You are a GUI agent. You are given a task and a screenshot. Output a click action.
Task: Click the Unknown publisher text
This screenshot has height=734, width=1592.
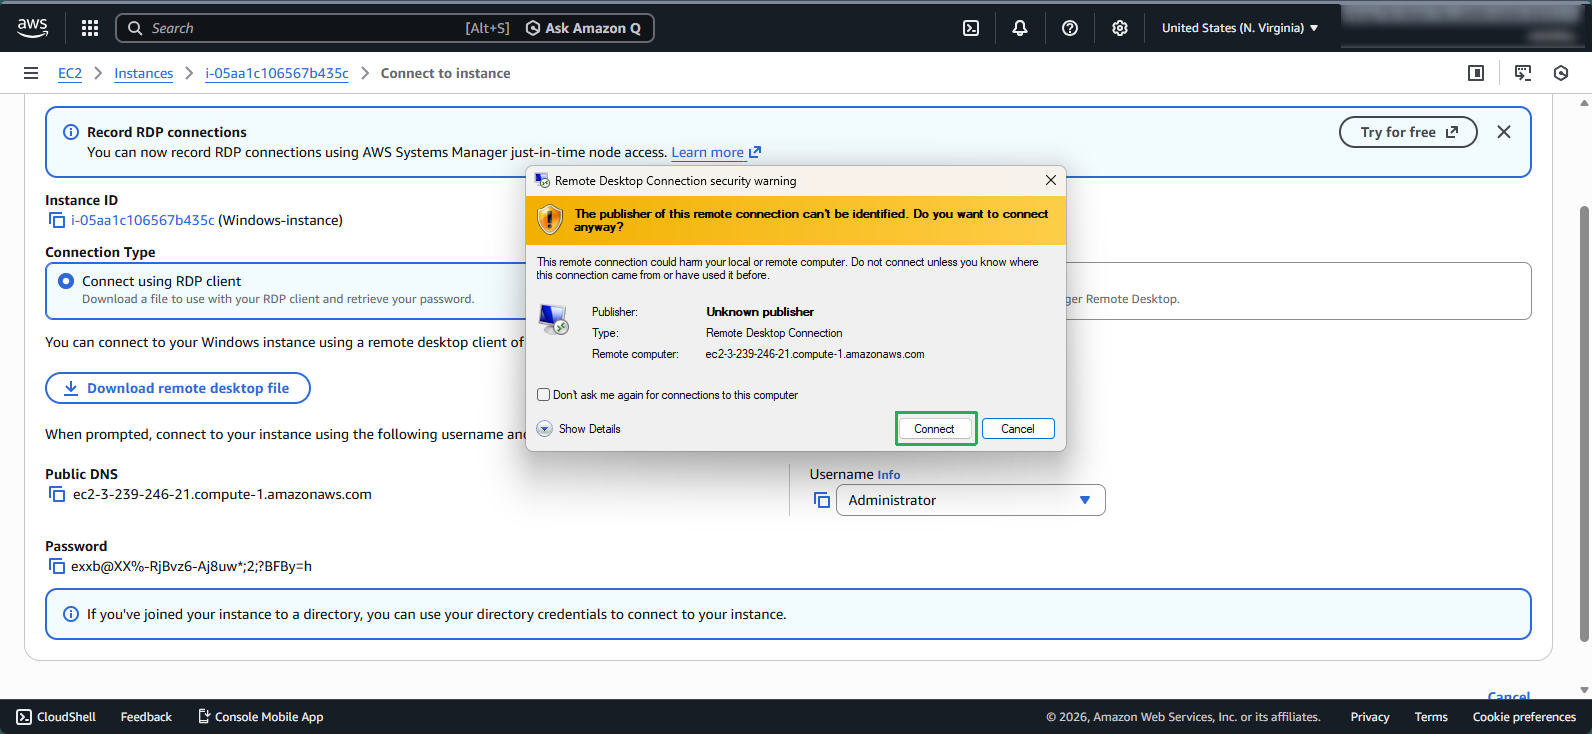(x=760, y=312)
